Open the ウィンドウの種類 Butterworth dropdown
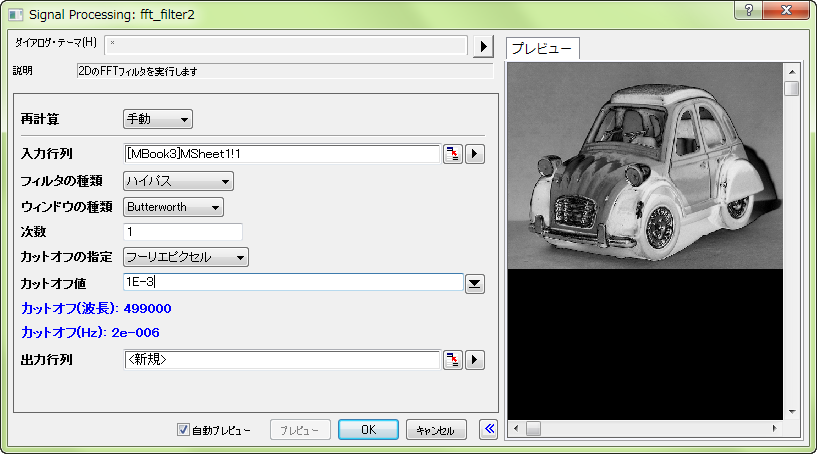Viewport: 817px width, 454px height. pyautogui.click(x=174, y=207)
